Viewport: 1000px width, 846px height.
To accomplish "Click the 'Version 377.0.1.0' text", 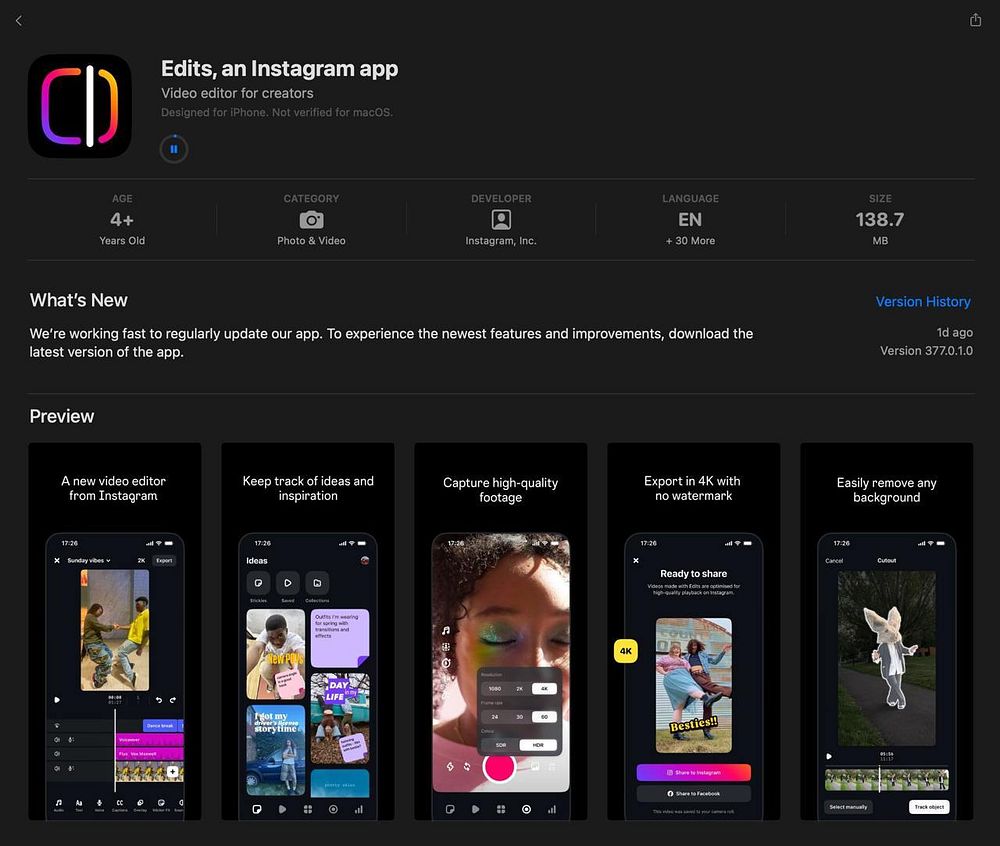I will pyautogui.click(x=926, y=351).
